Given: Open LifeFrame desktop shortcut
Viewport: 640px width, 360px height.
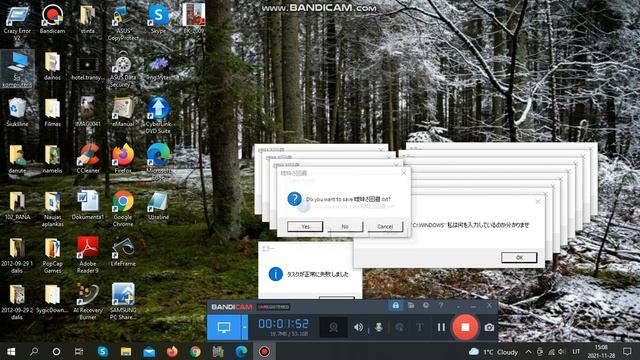Looking at the screenshot, I should (123, 252).
